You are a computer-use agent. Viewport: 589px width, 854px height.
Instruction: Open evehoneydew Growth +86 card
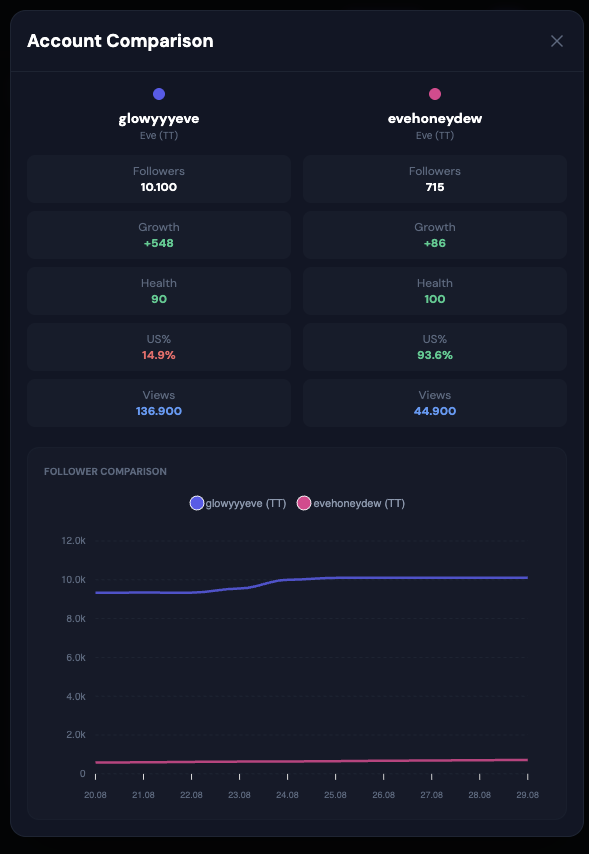[435, 235]
